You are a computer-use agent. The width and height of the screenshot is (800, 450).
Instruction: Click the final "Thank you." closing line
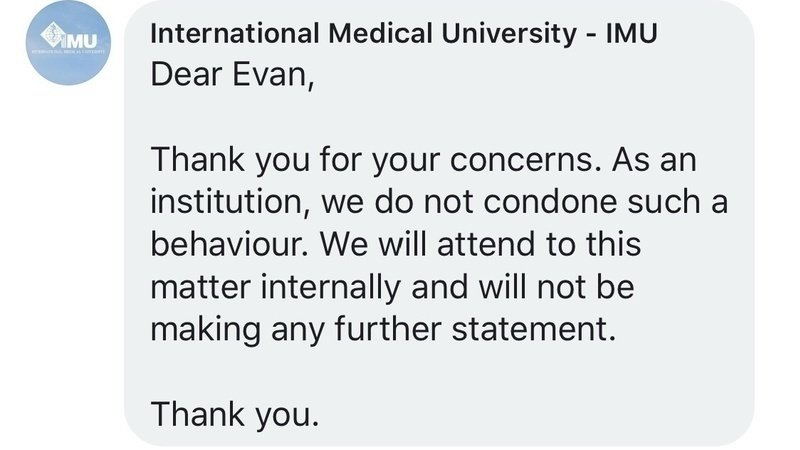point(235,414)
